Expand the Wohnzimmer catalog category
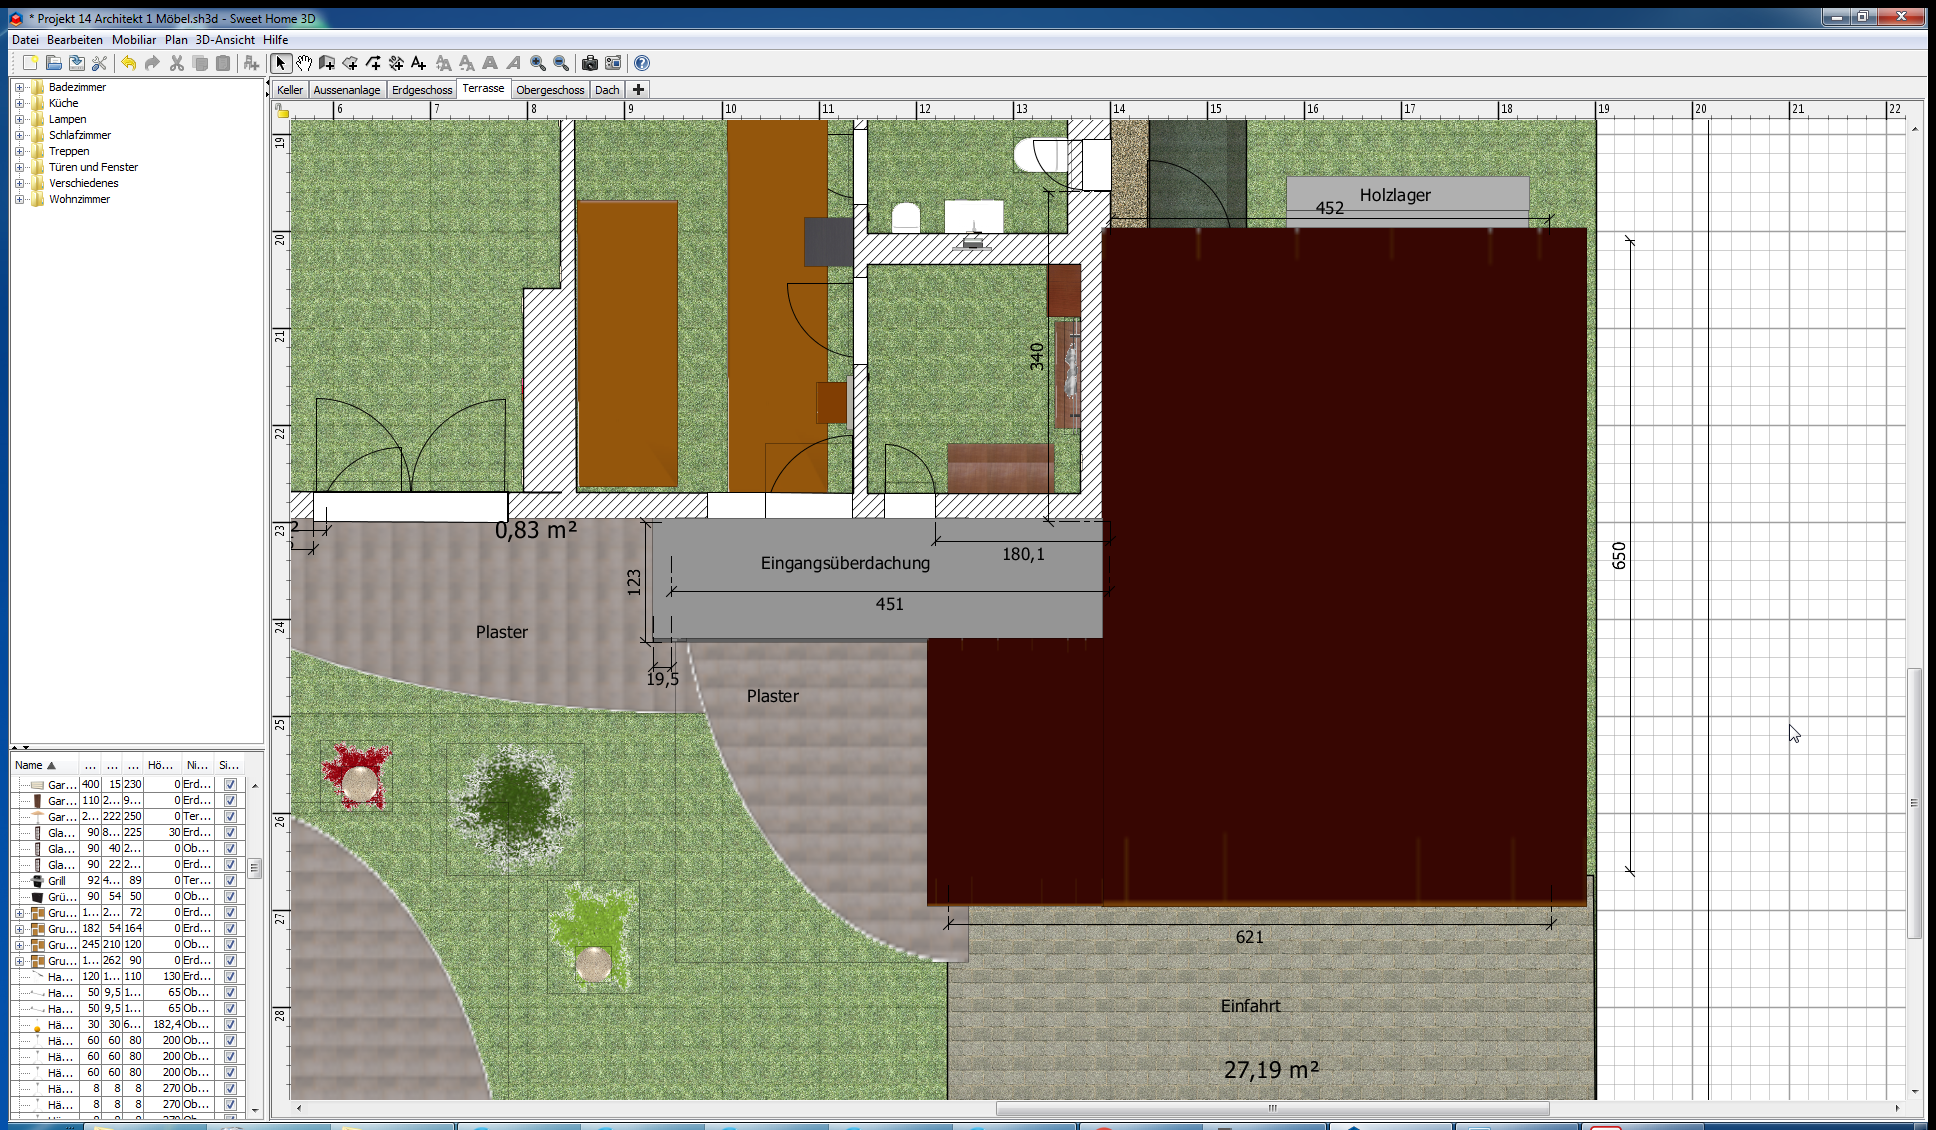 tap(19, 199)
